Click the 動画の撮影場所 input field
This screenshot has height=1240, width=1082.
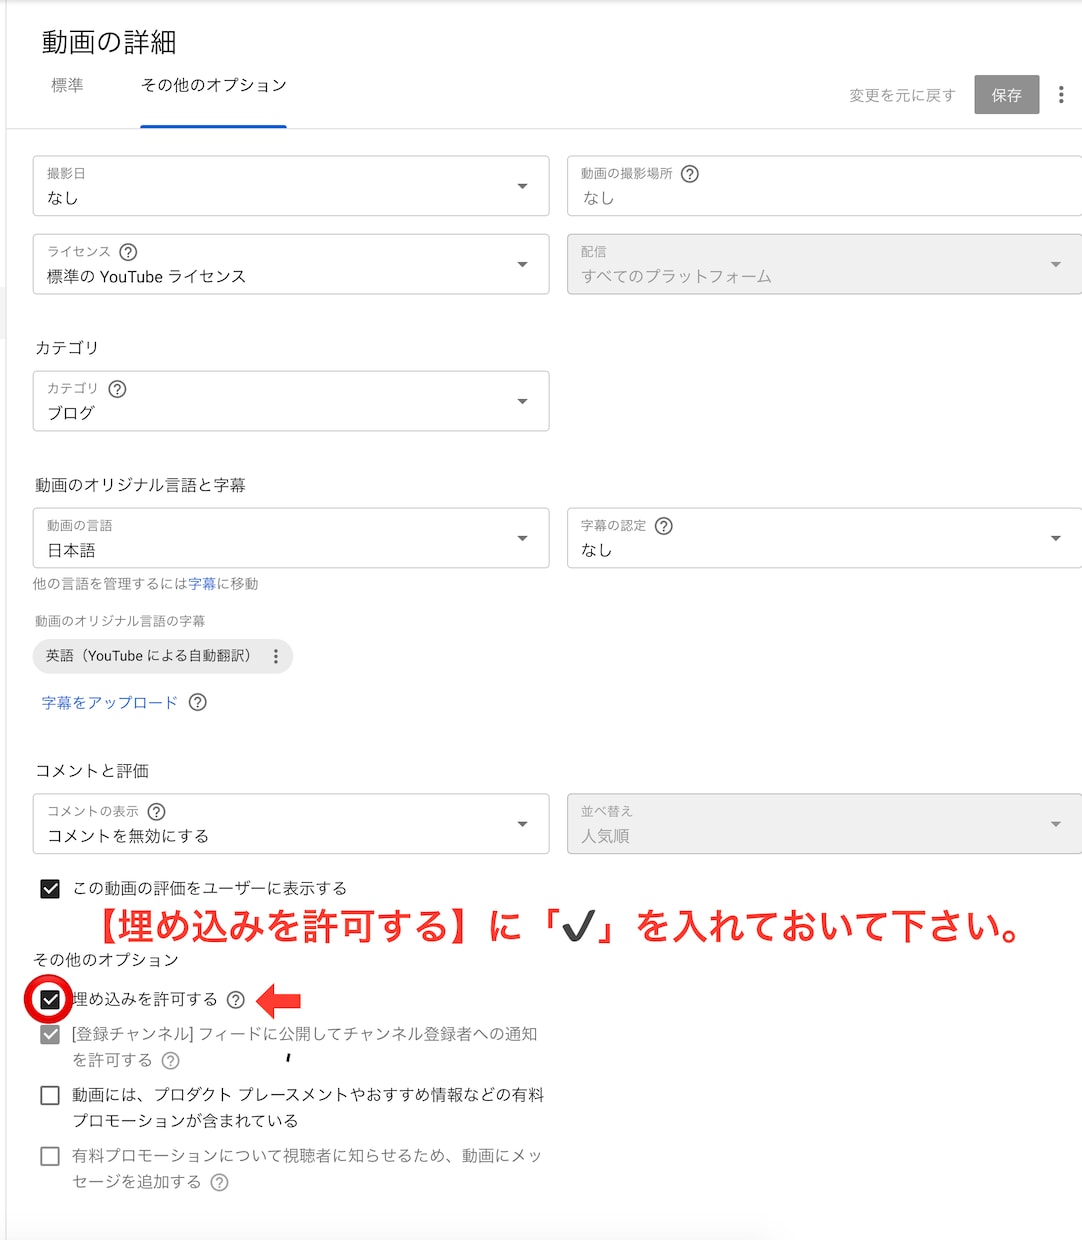[x=824, y=186]
